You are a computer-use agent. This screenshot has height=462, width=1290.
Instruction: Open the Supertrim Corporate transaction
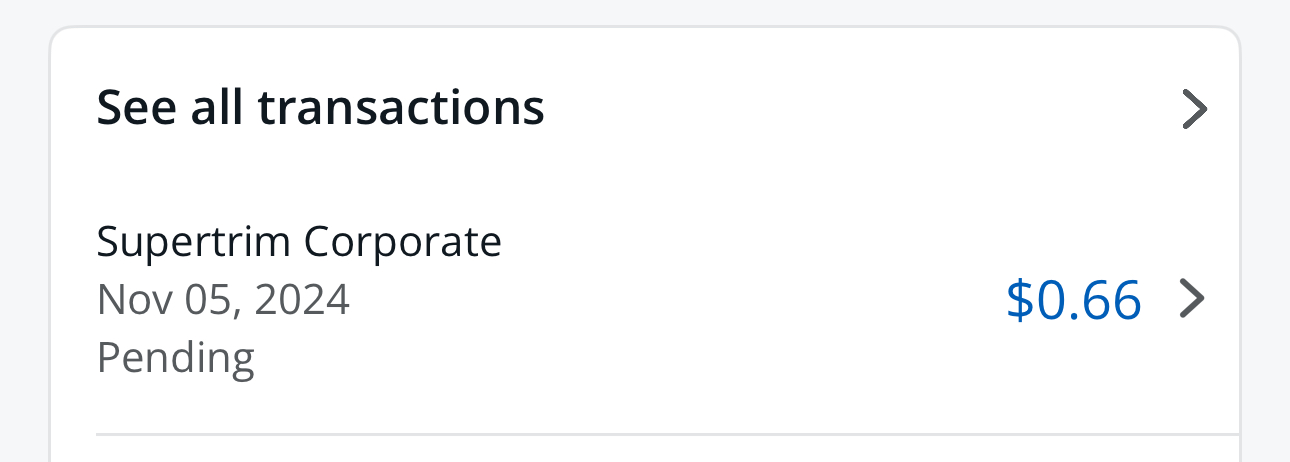click(299, 242)
